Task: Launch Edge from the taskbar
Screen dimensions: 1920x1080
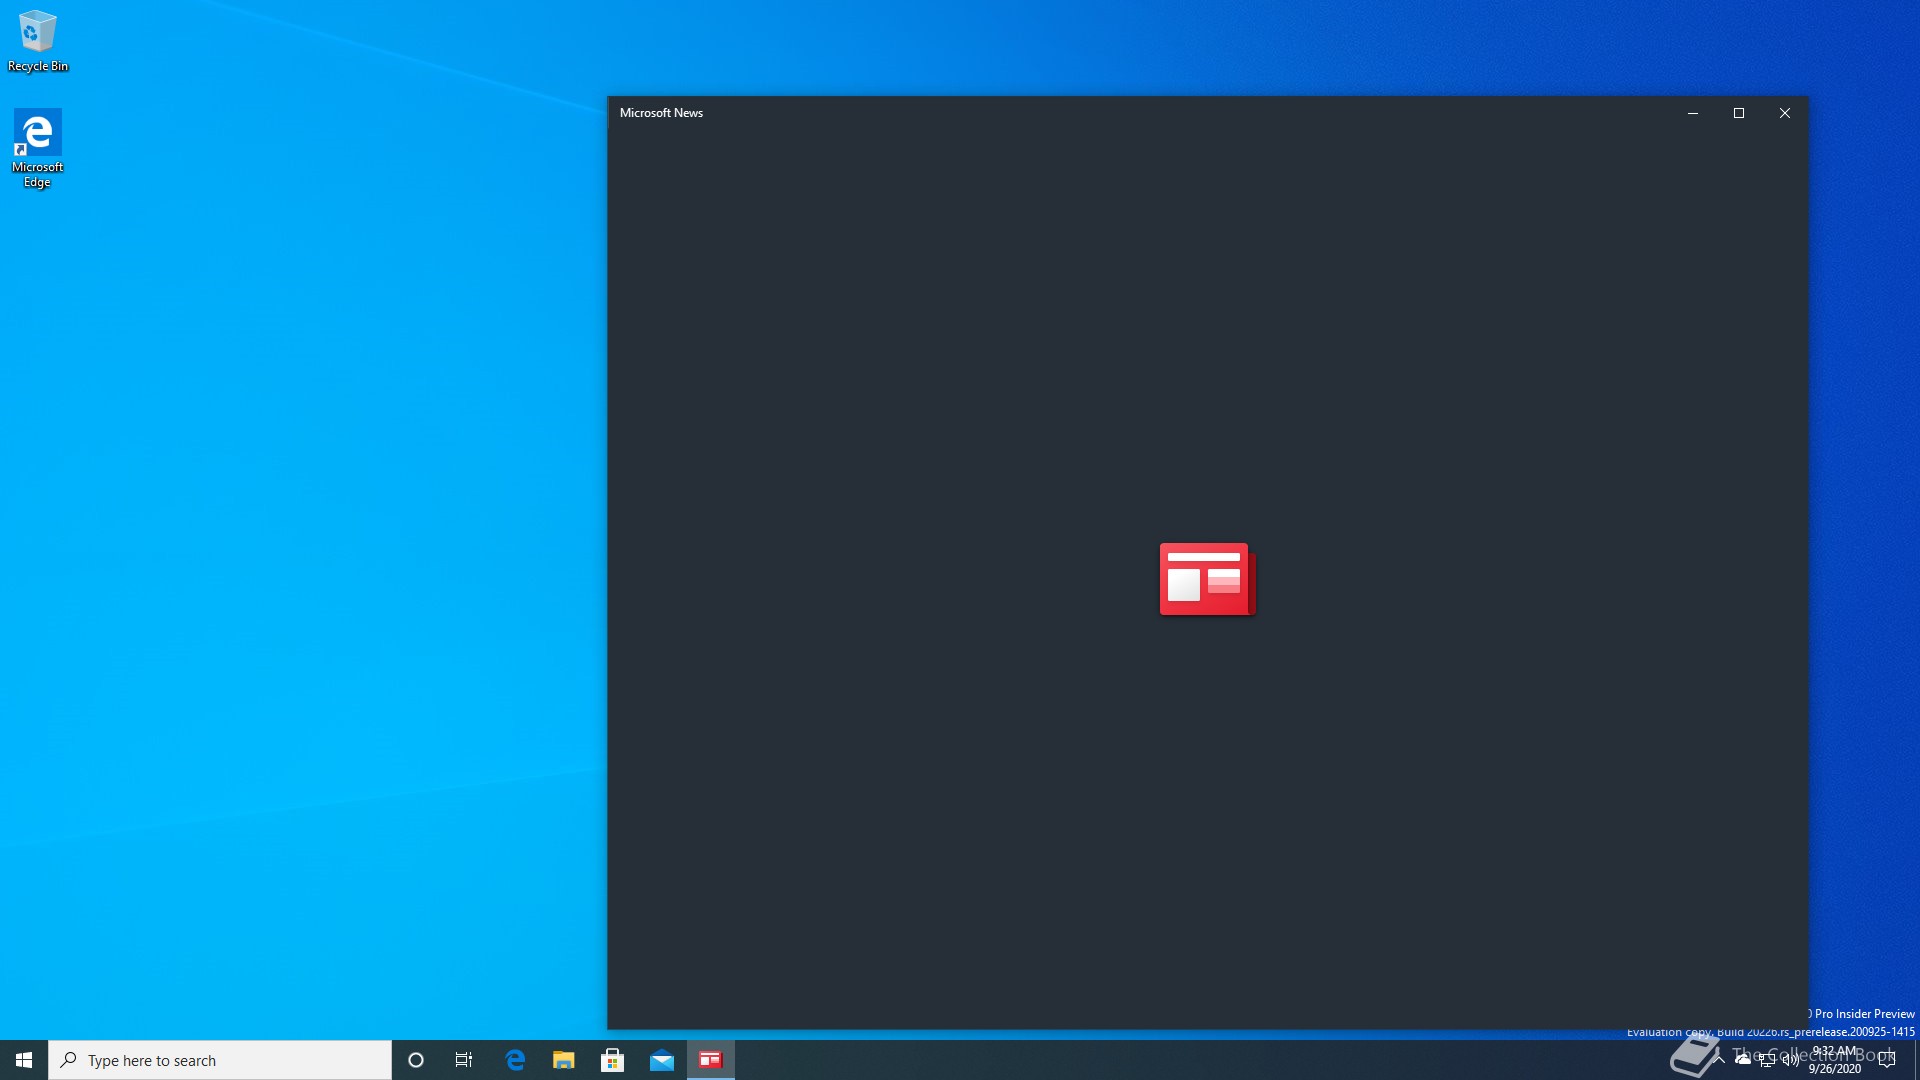Action: click(515, 1060)
